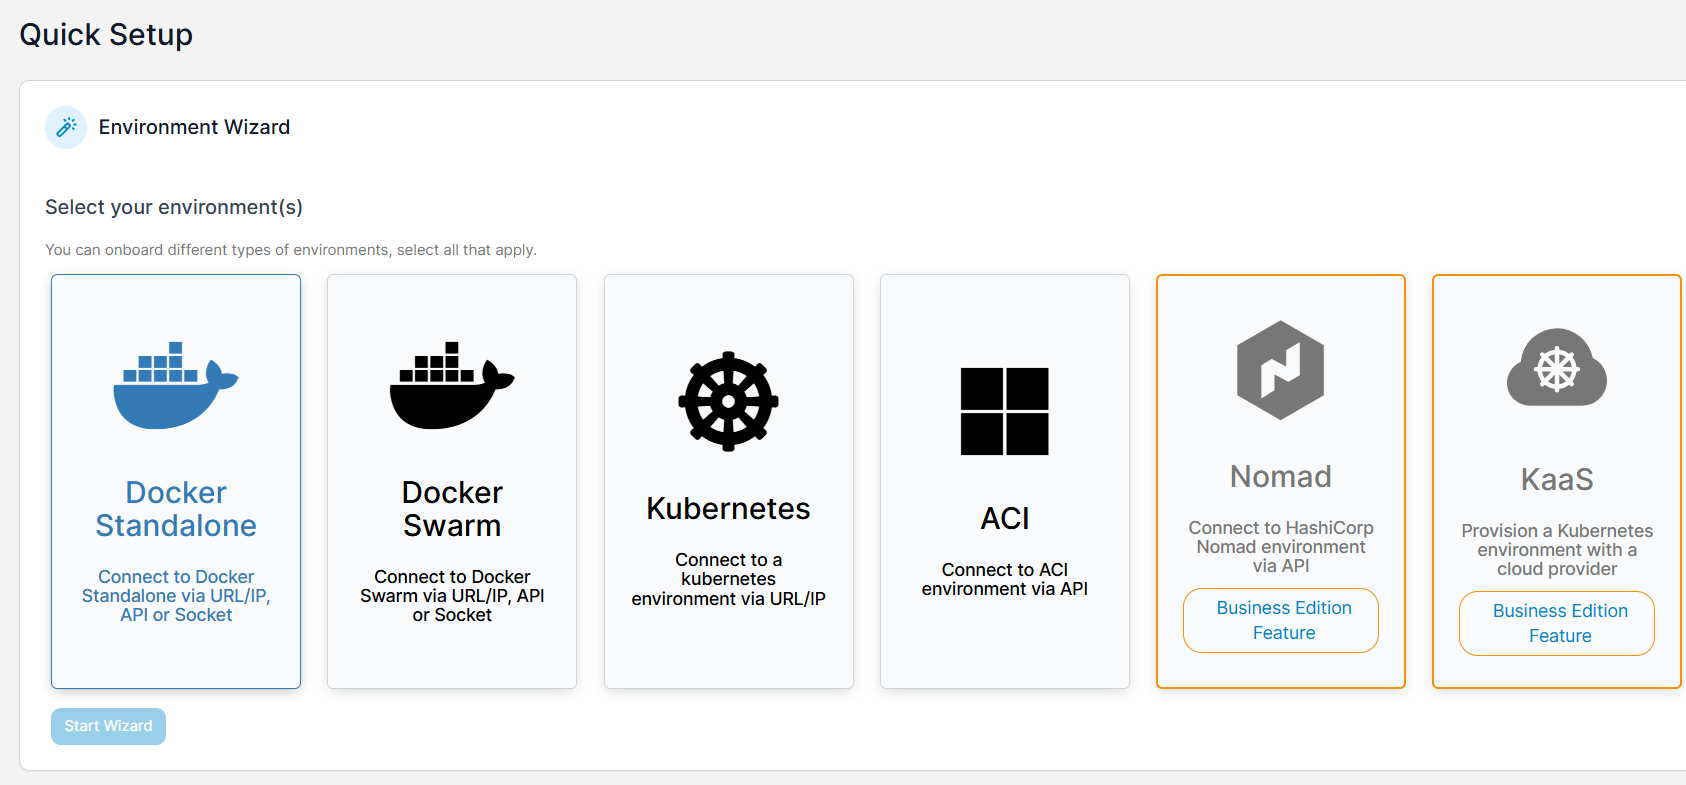Click 'Connect to Docker Standalone via URL/IP' description
This screenshot has height=785, width=1686.
tap(176, 596)
